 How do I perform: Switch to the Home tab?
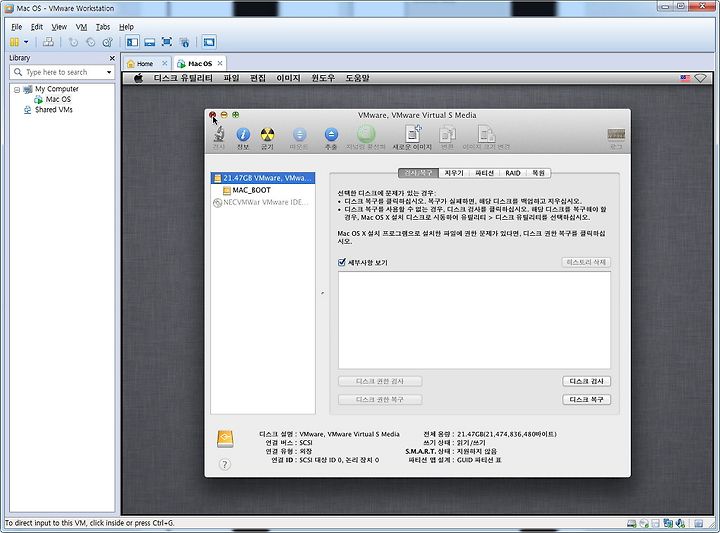click(x=145, y=63)
